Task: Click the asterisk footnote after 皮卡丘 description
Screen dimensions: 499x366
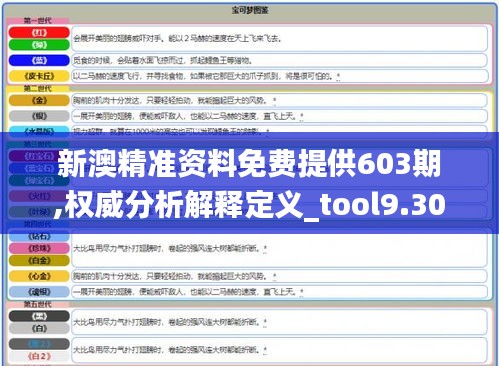Action: tap(338, 76)
